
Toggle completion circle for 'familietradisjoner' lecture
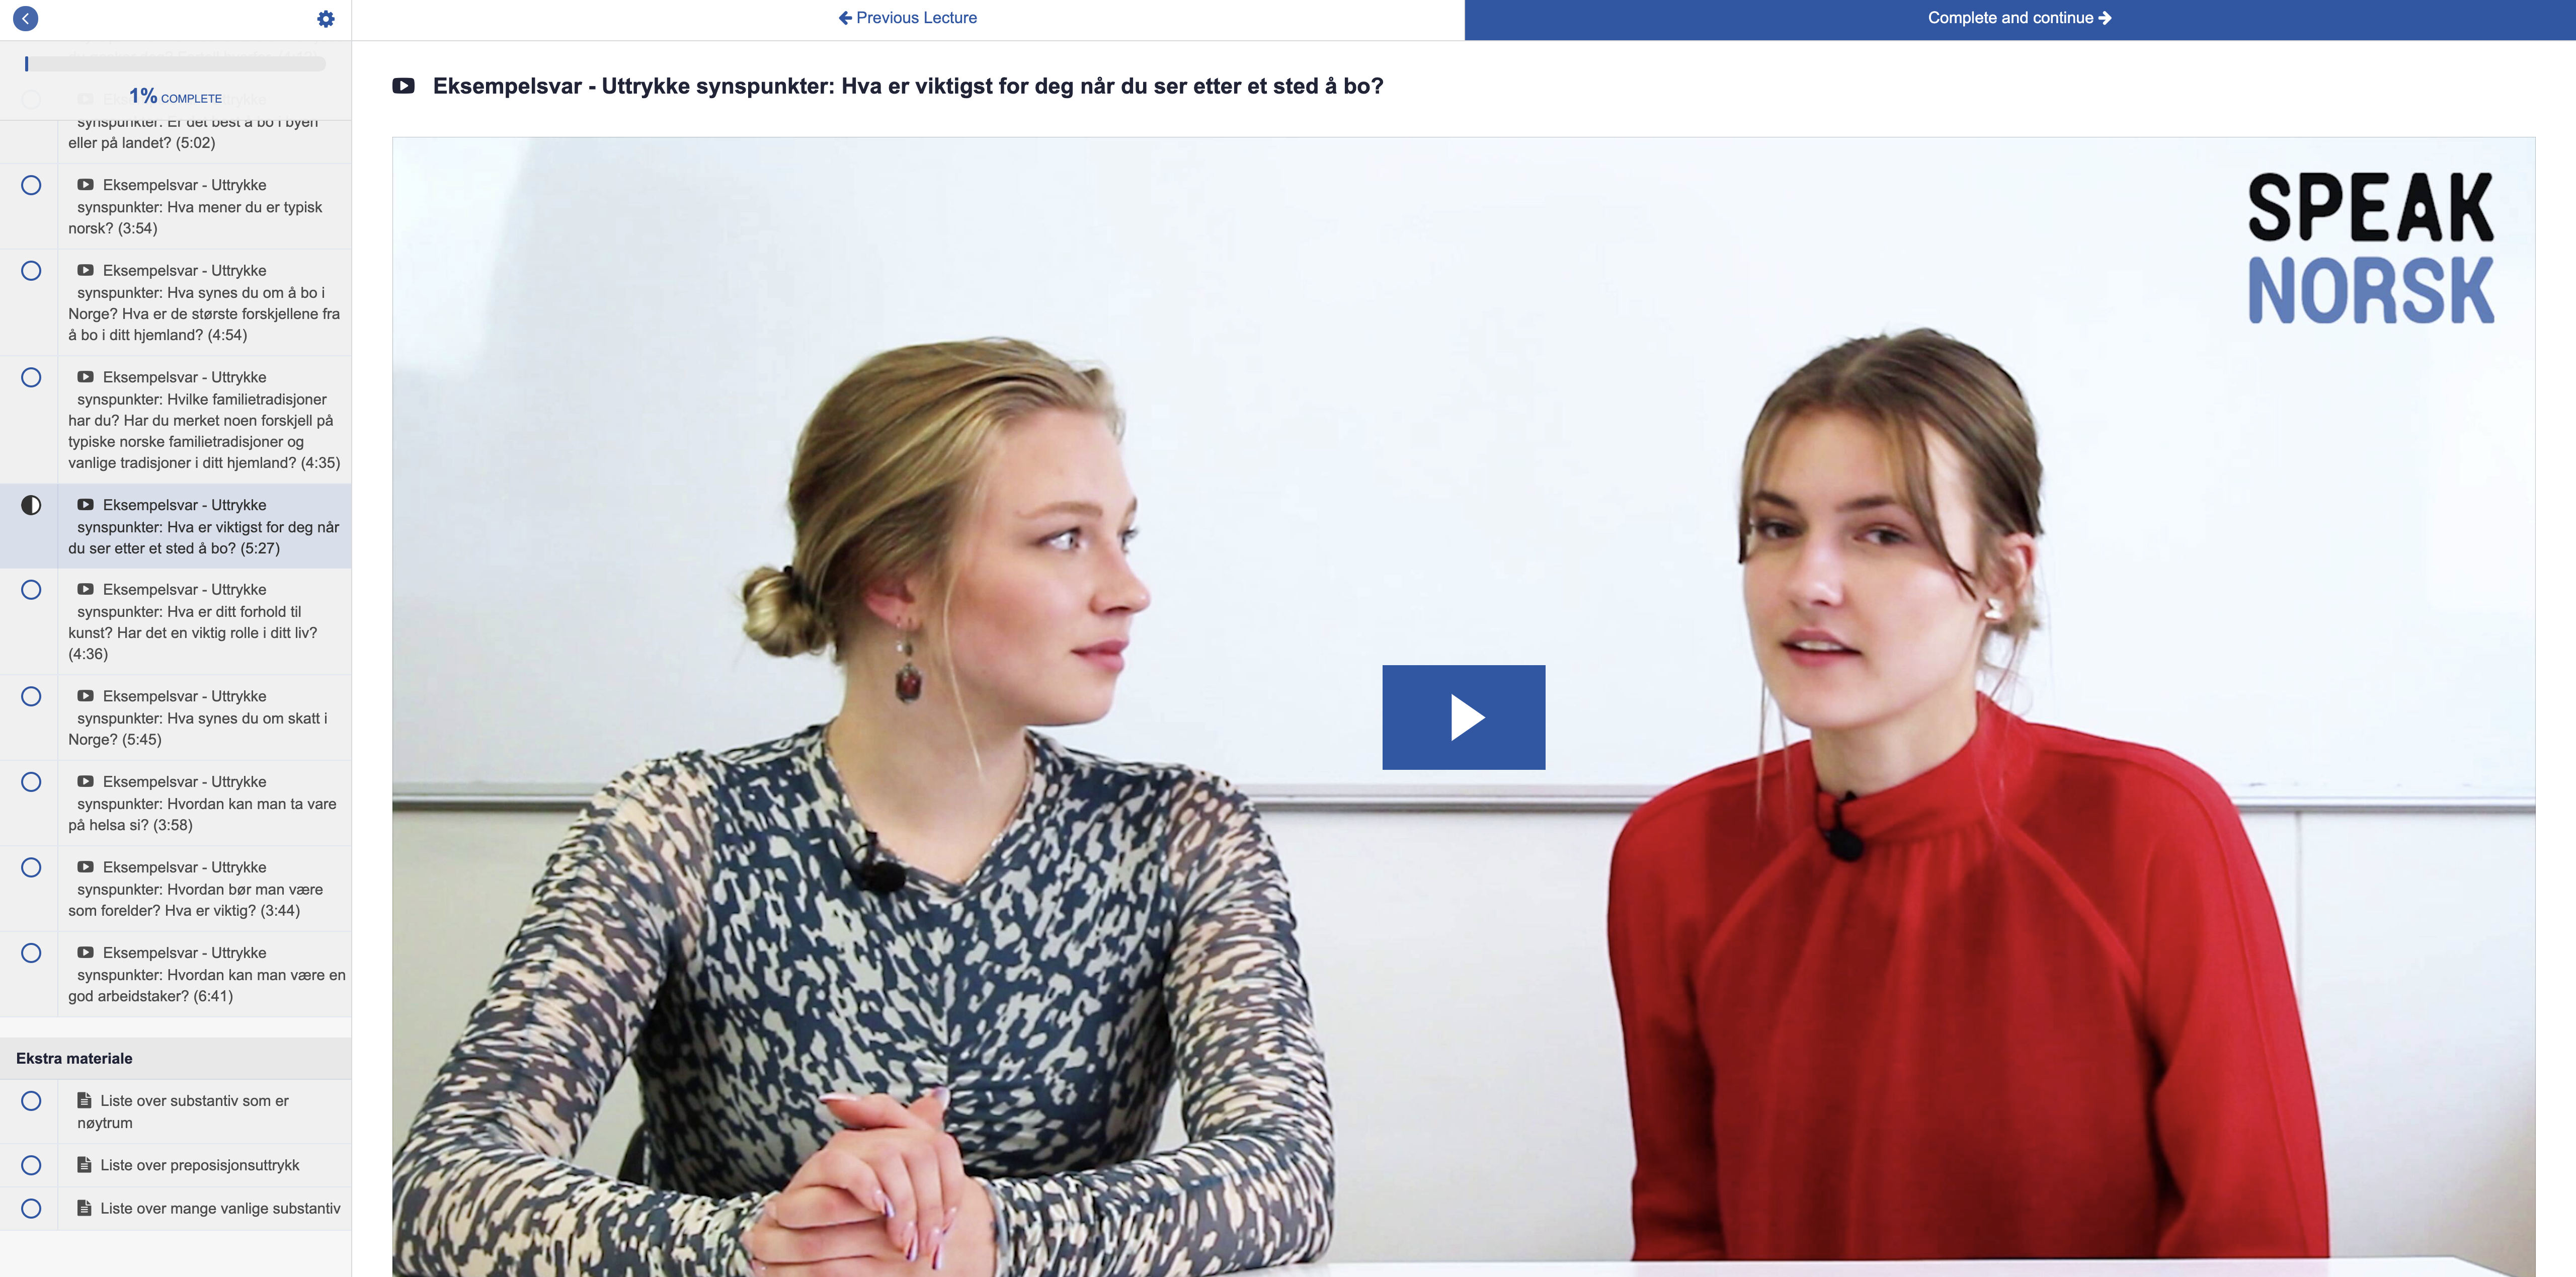click(31, 377)
